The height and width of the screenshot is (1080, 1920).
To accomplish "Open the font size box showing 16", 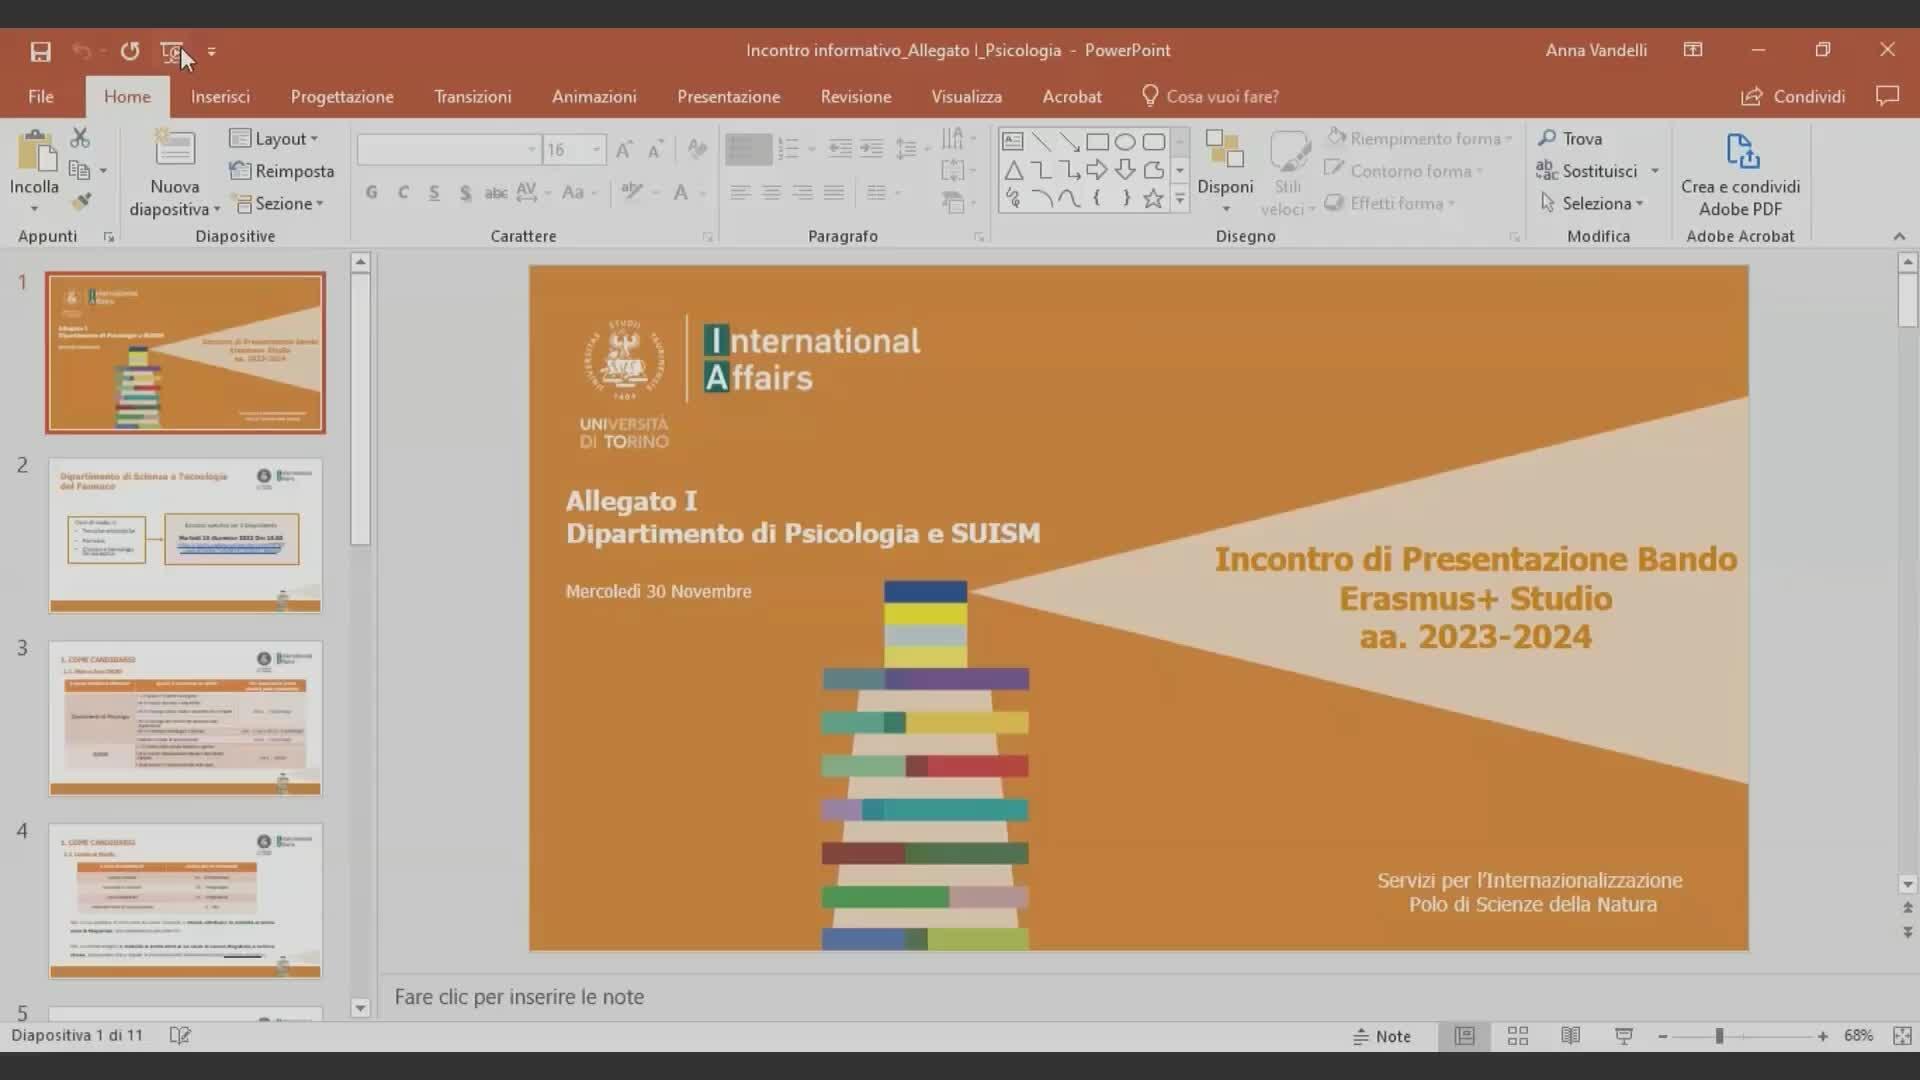I will pyautogui.click(x=574, y=149).
